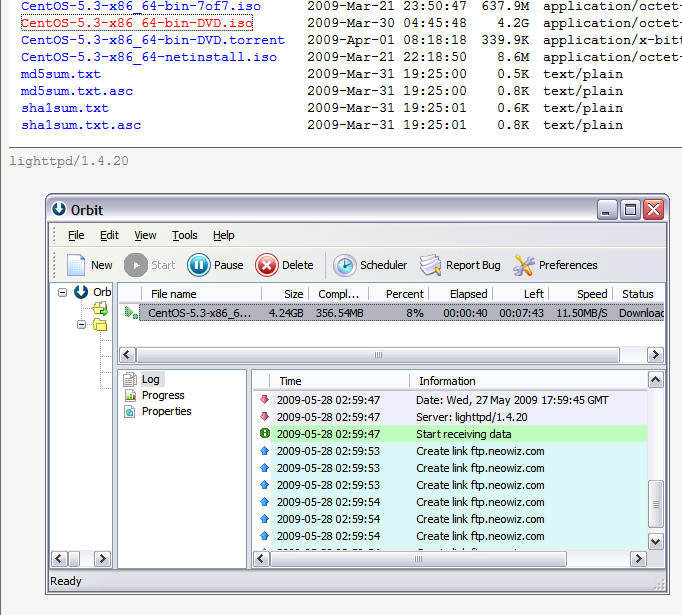The width and height of the screenshot is (682, 615).
Task: Open the Help menu
Action: 224,235
